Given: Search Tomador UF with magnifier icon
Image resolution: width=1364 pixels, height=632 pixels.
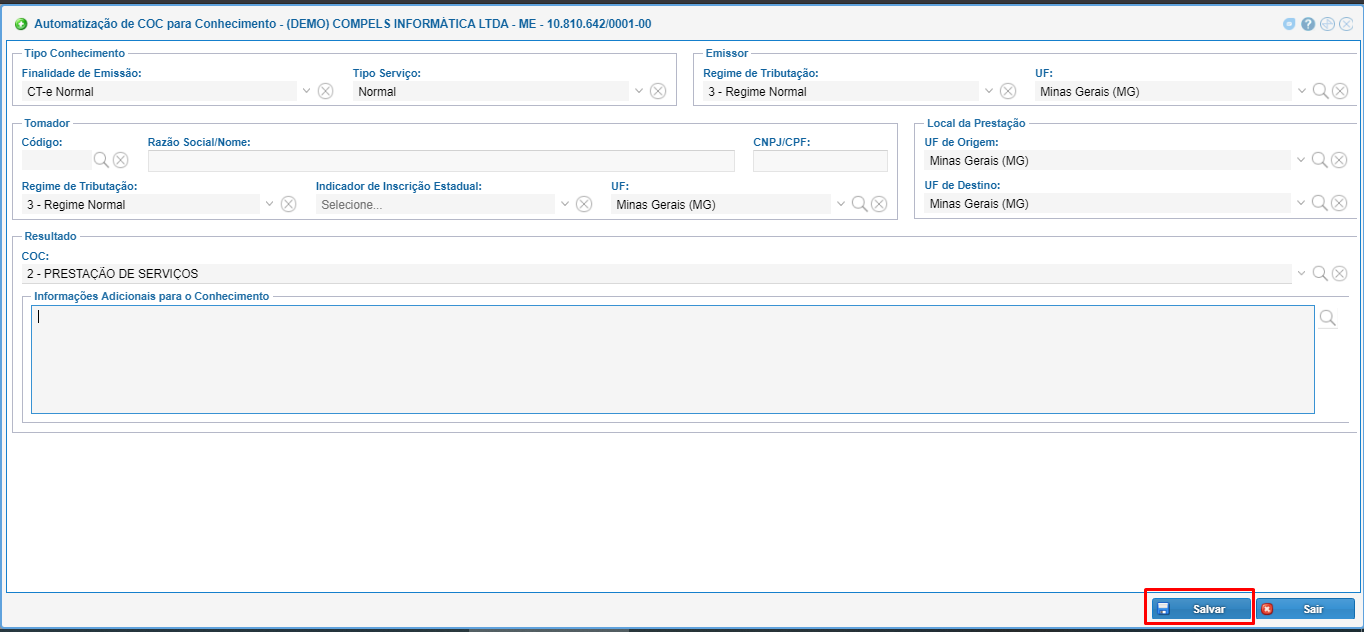Looking at the screenshot, I should pyautogui.click(x=859, y=204).
